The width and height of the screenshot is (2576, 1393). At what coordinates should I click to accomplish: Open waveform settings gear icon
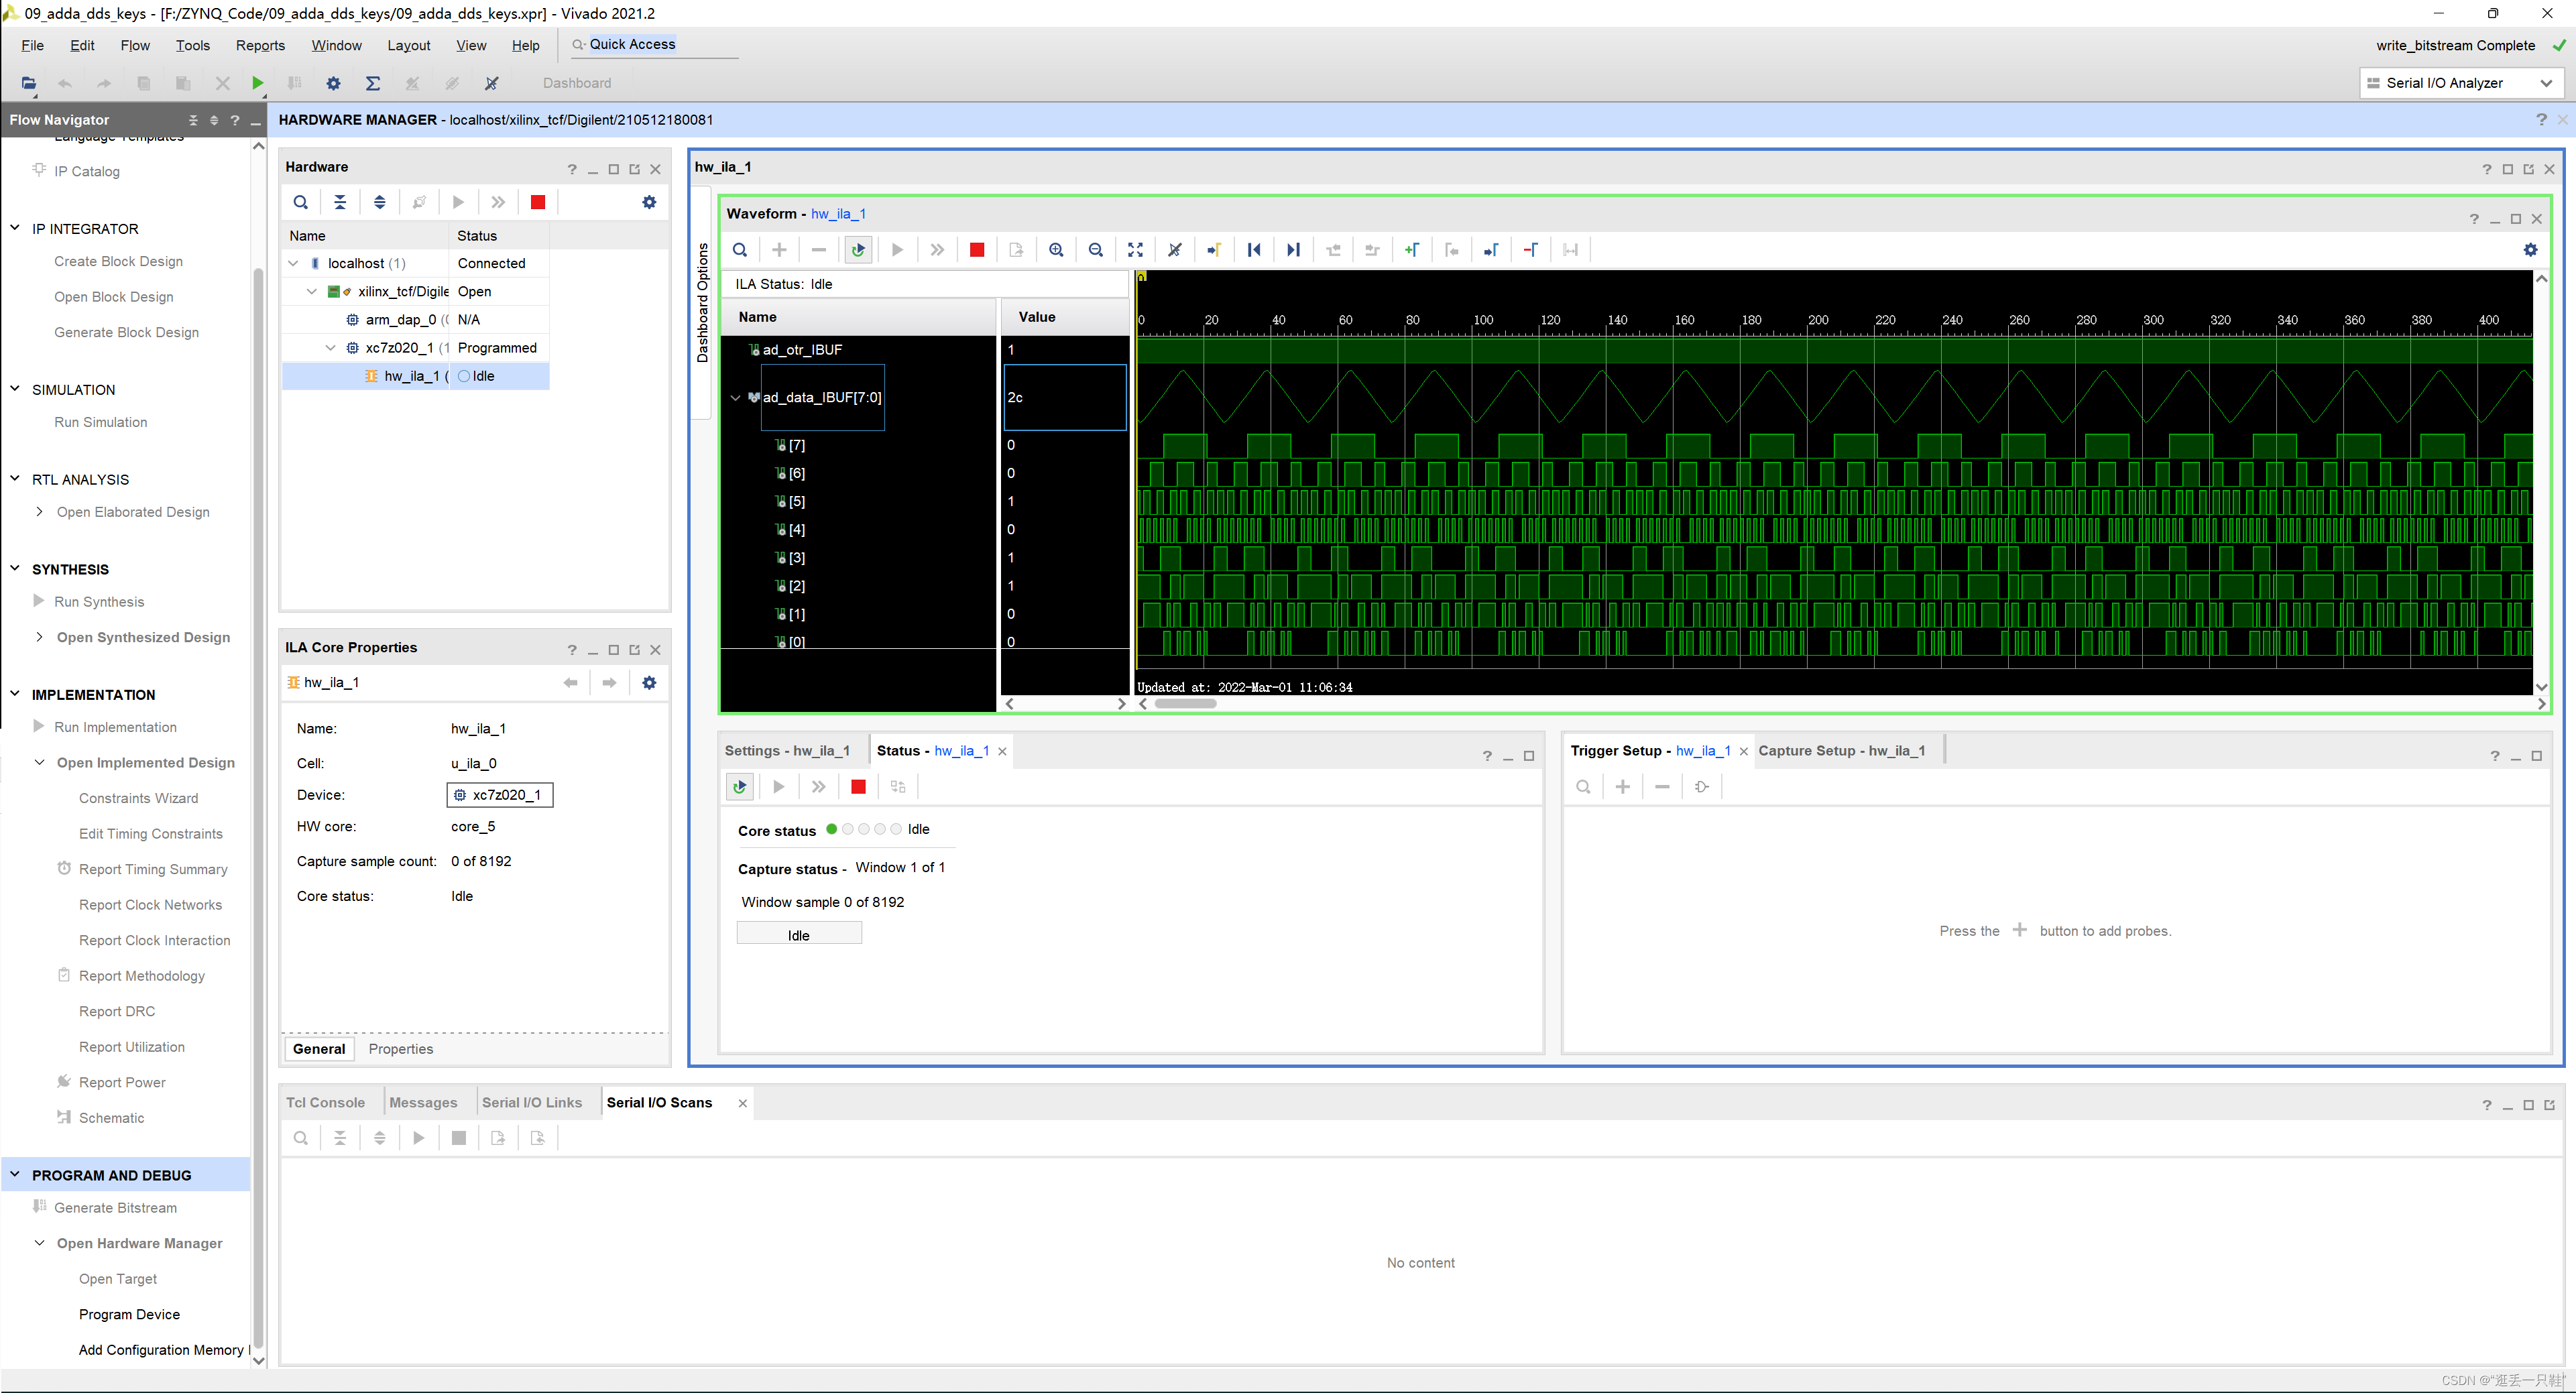(2530, 250)
